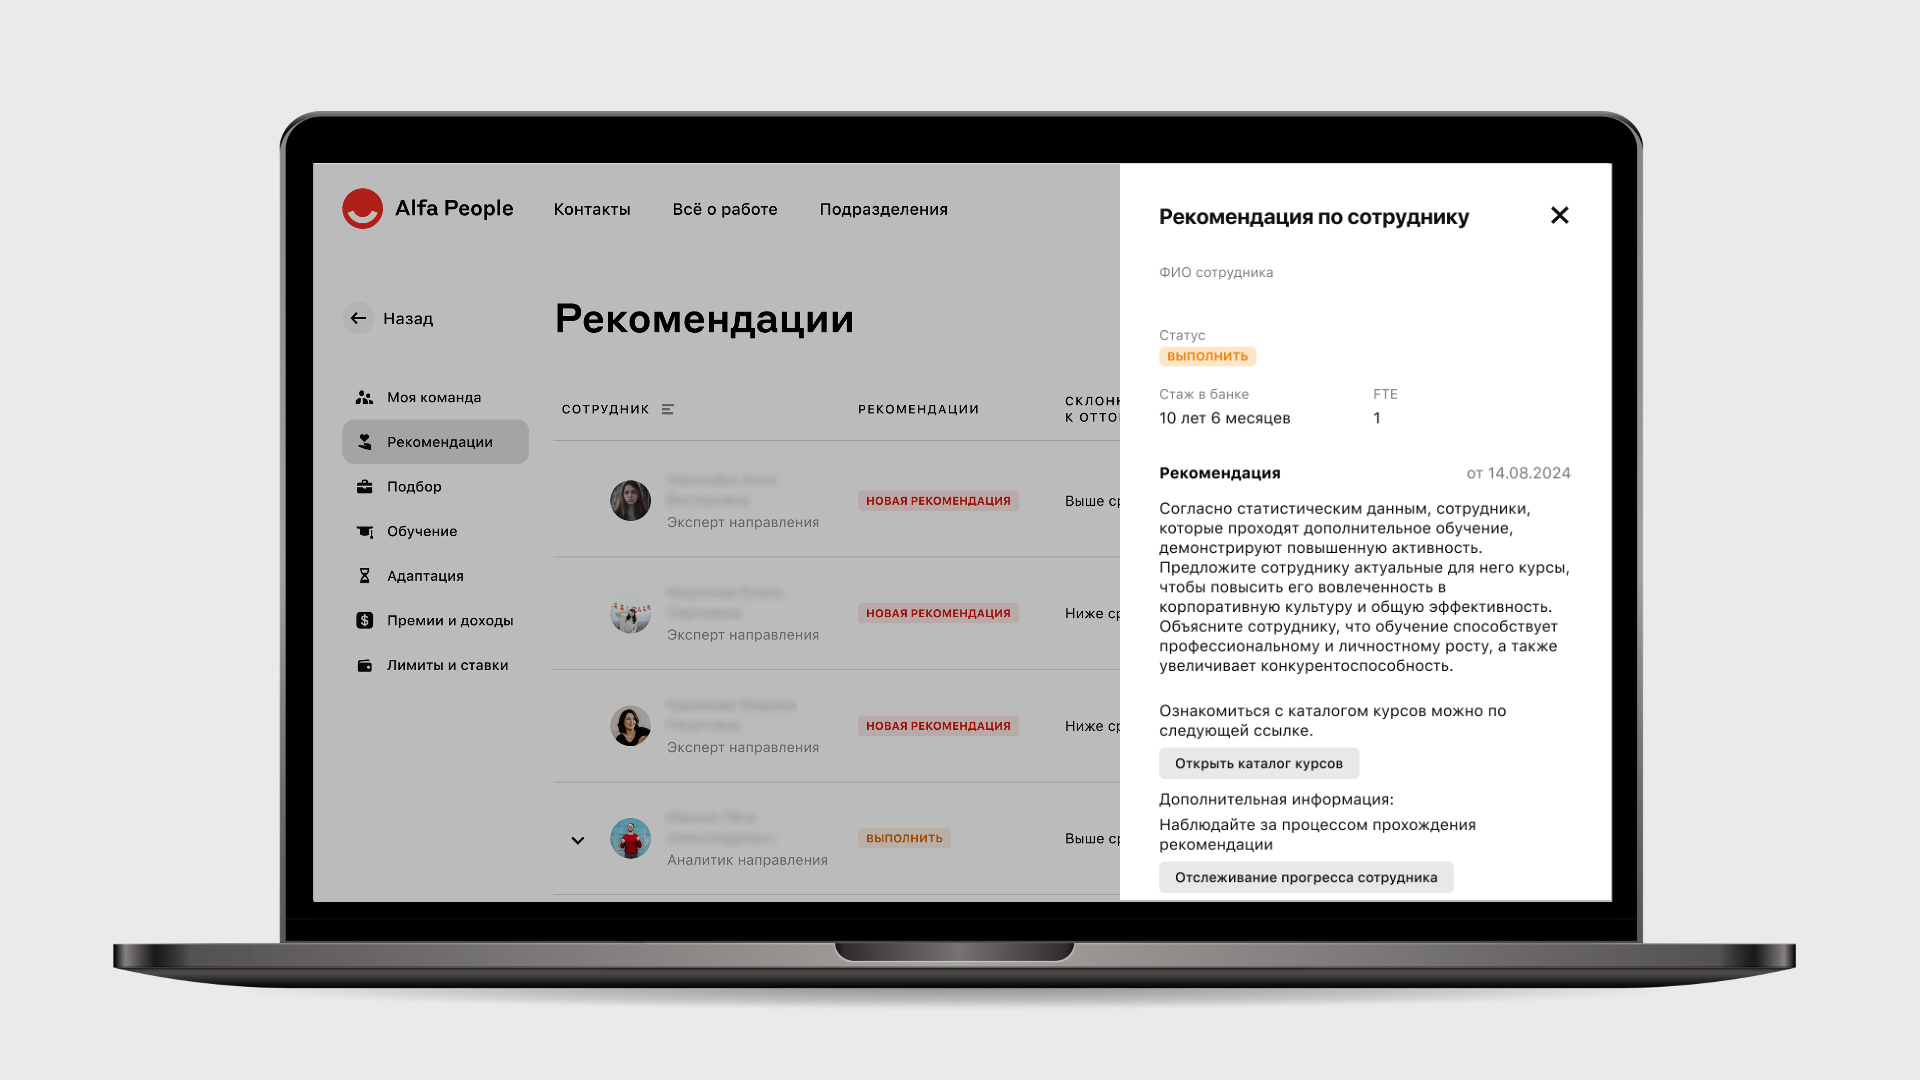Toggle НОВАЯ РЕКОМЕНДАЦИЯ badge on first employee
1920x1080 pixels.
coord(939,500)
